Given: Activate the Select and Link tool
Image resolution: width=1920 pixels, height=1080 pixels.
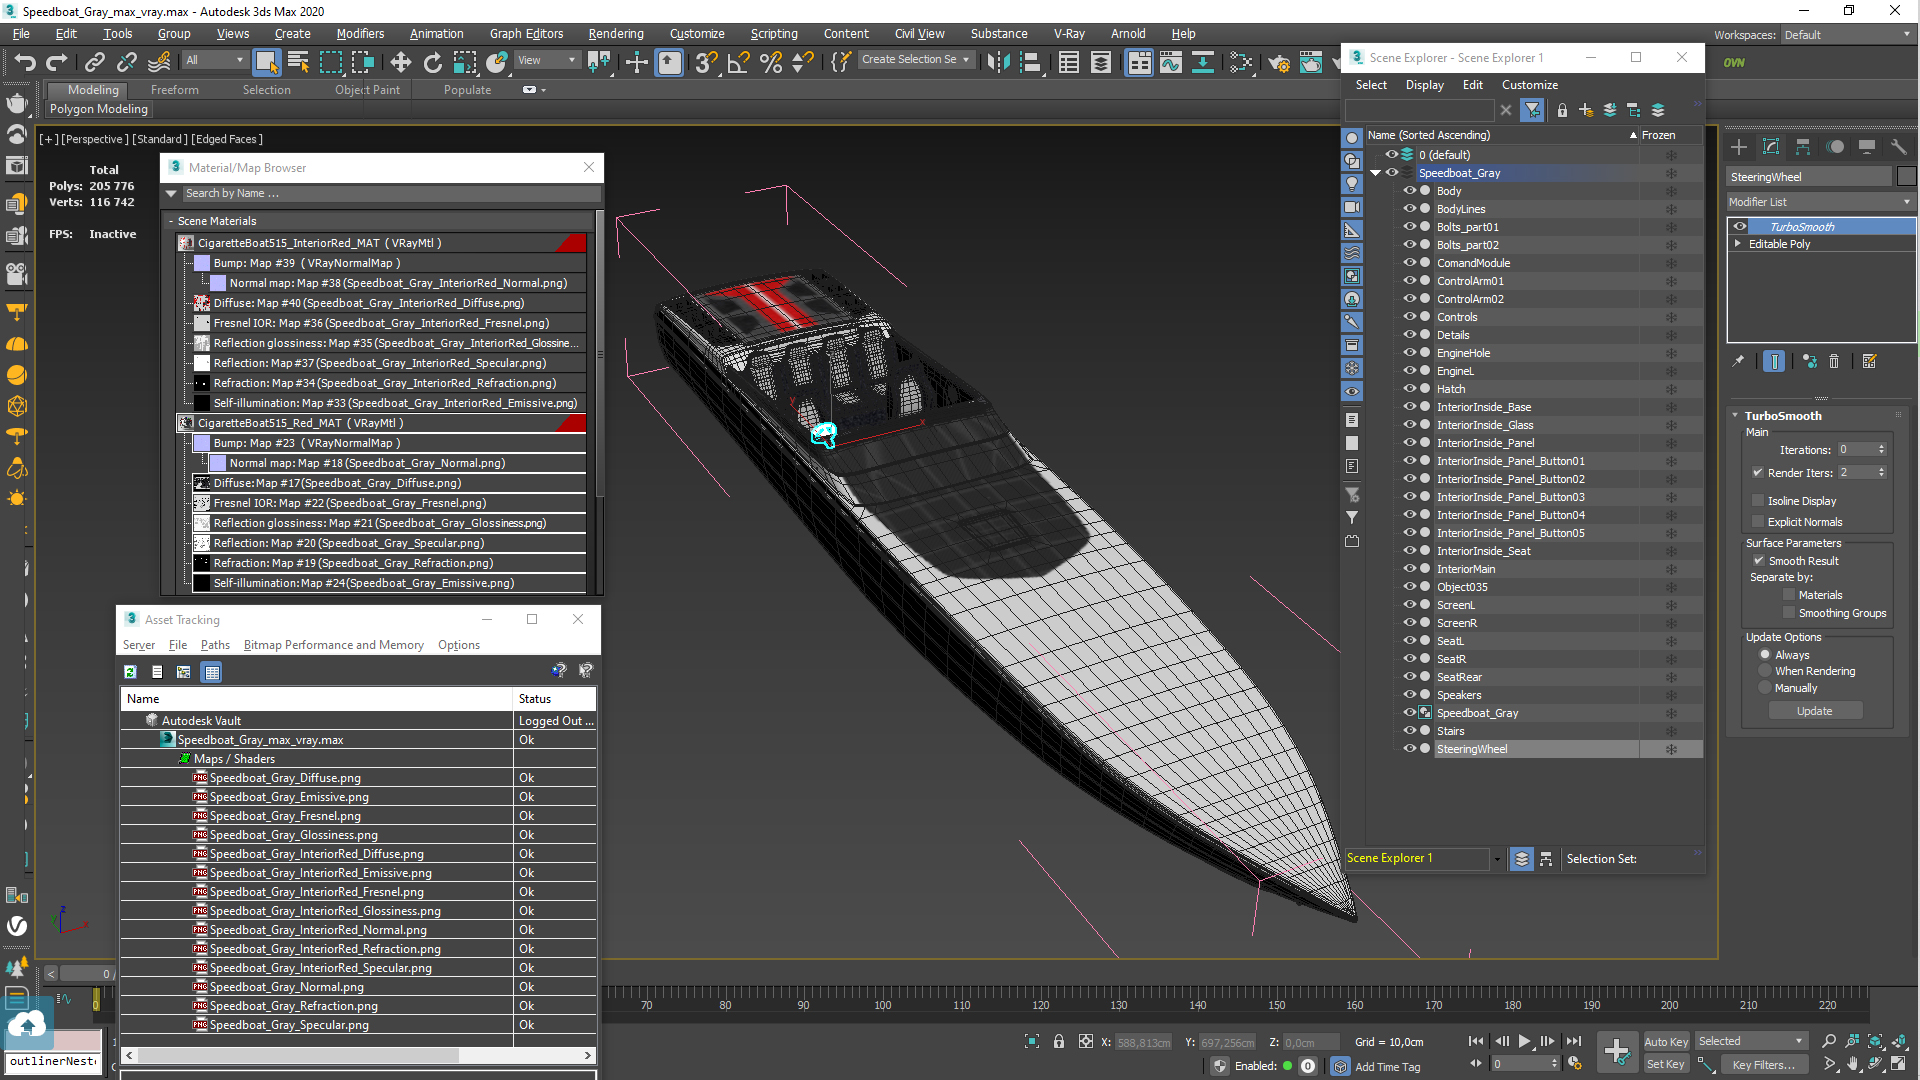Looking at the screenshot, I should pyautogui.click(x=94, y=62).
